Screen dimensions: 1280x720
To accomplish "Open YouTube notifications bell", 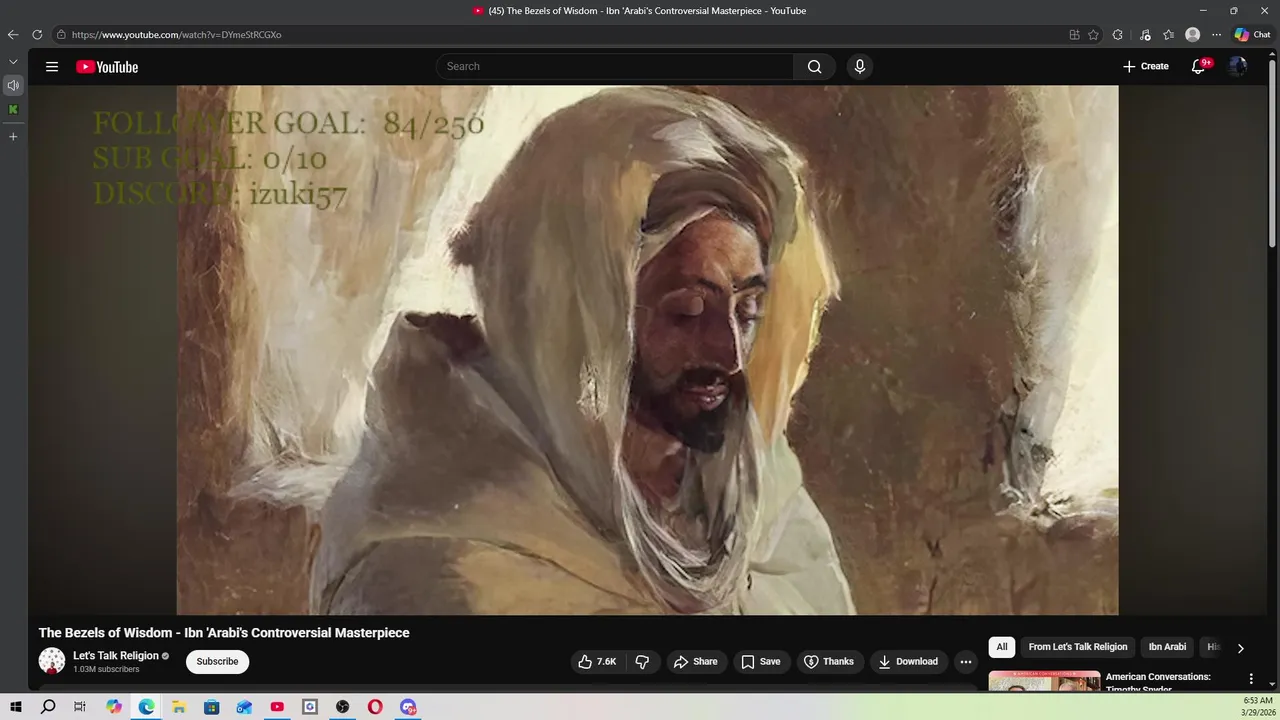I will click(1198, 67).
